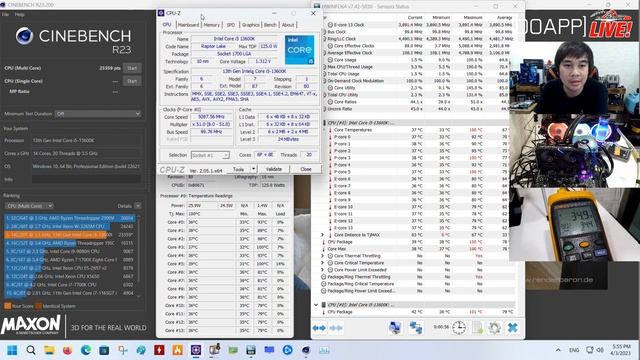Click the Tools button in CPU-Z
This screenshot has width=640, height=360.
(238, 169)
